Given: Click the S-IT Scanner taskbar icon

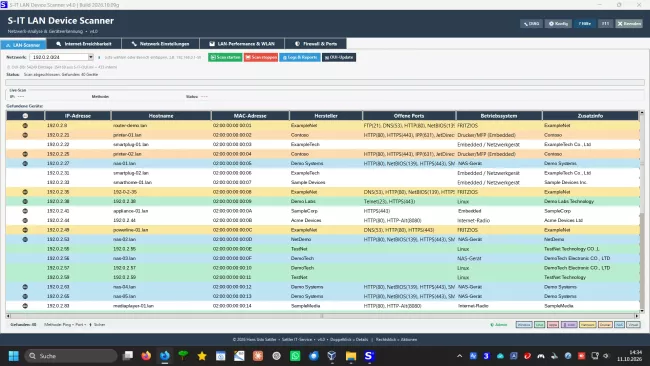Looking at the screenshot, I should tap(369, 356).
